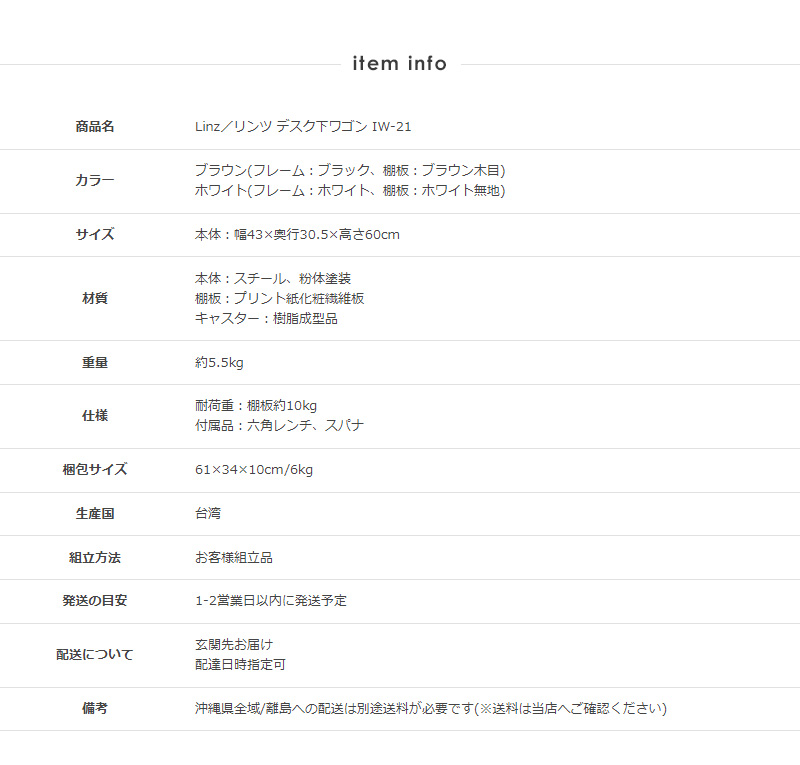Screen dimensions: 800x765
Task: Select the product name Linz／リンツ デスク下ワゴン IW-21
Action: pos(303,127)
